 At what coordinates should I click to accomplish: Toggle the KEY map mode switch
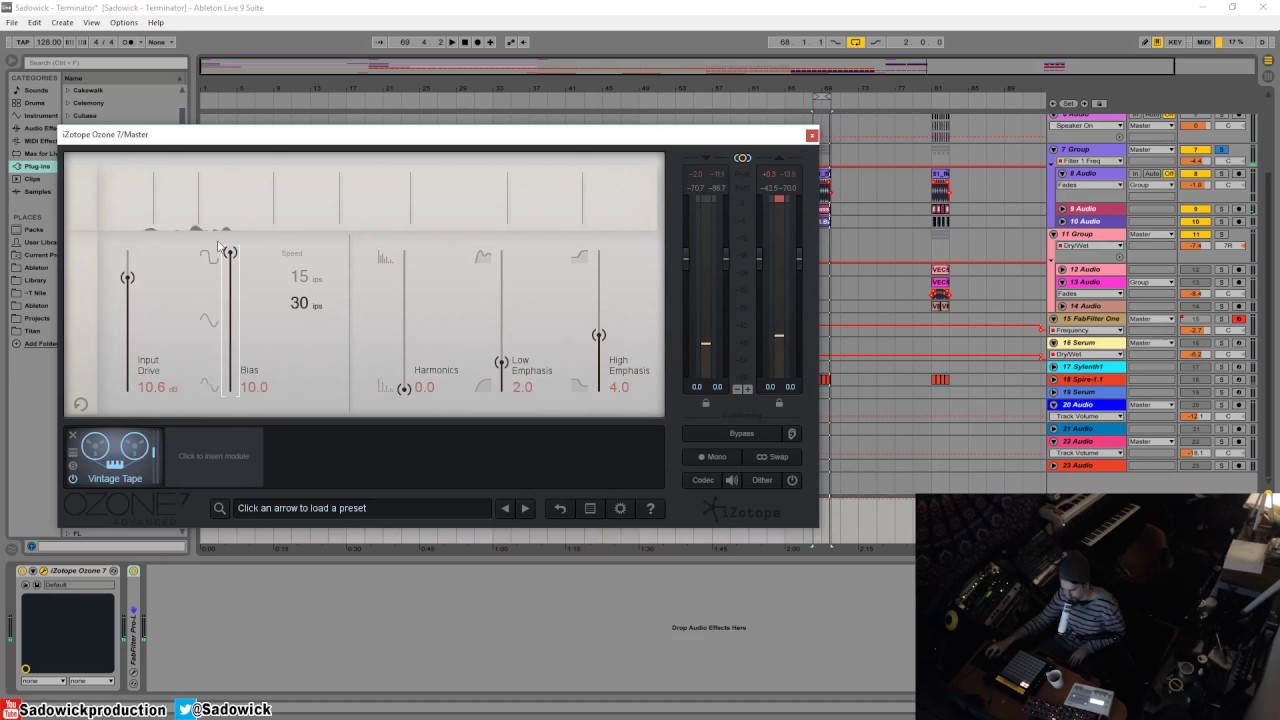(x=1176, y=42)
